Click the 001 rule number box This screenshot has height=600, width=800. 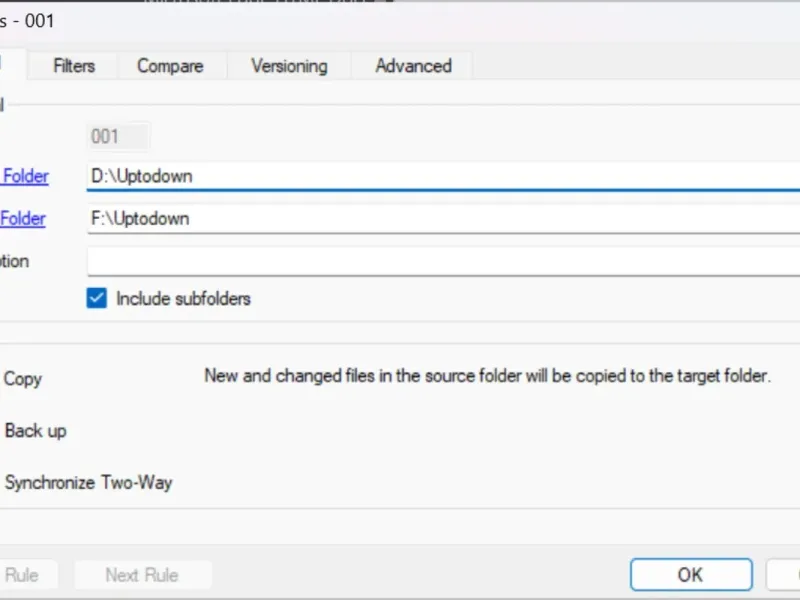(118, 136)
